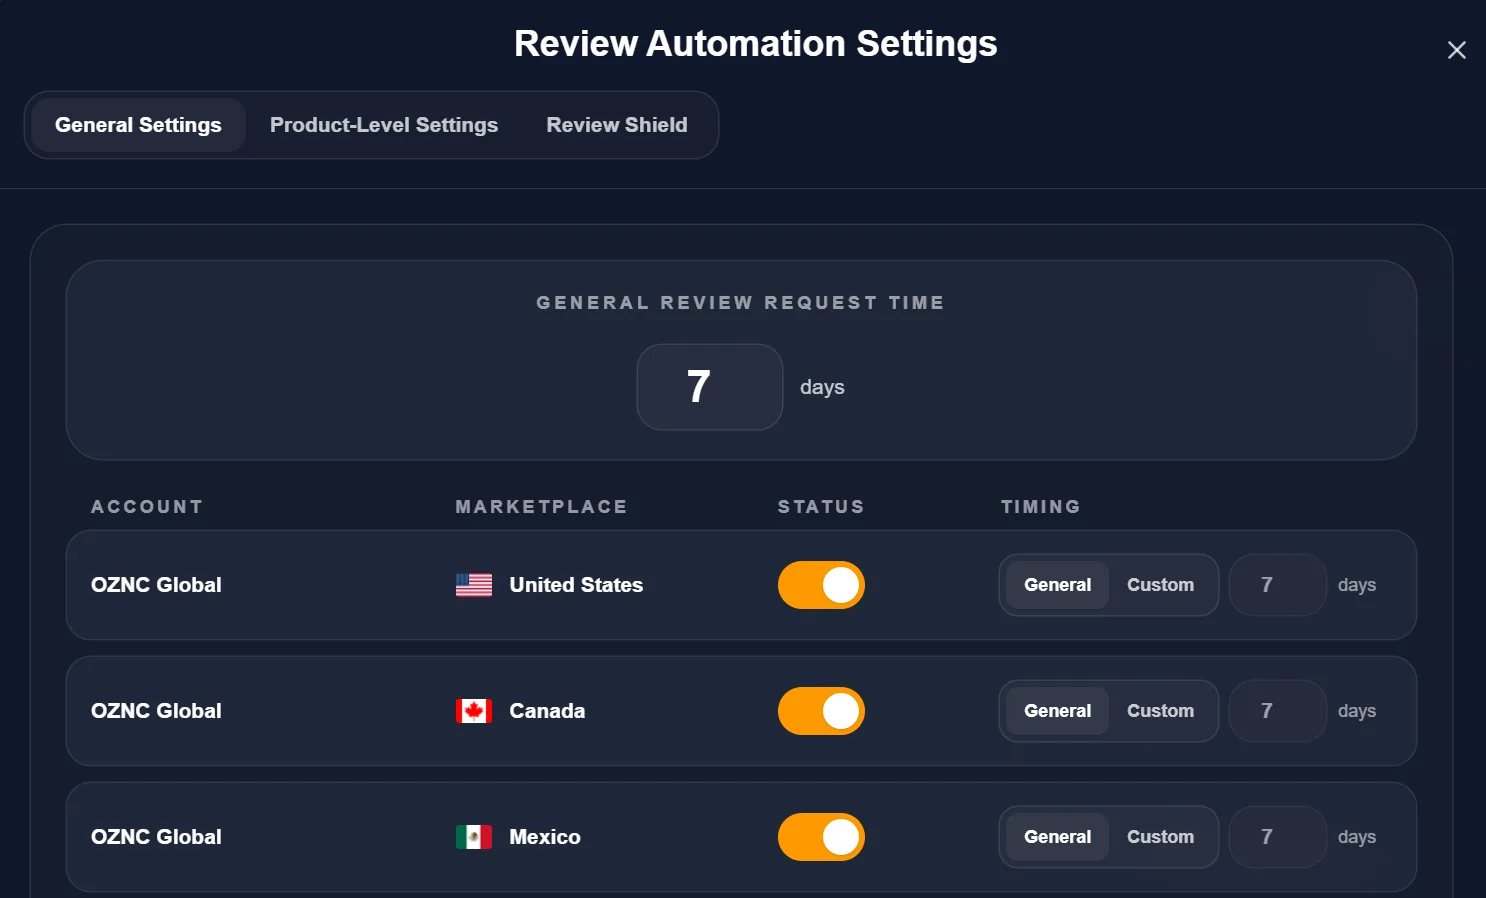1486x898 pixels.
Task: Open the Product-Level Settings tab
Action: click(x=384, y=125)
